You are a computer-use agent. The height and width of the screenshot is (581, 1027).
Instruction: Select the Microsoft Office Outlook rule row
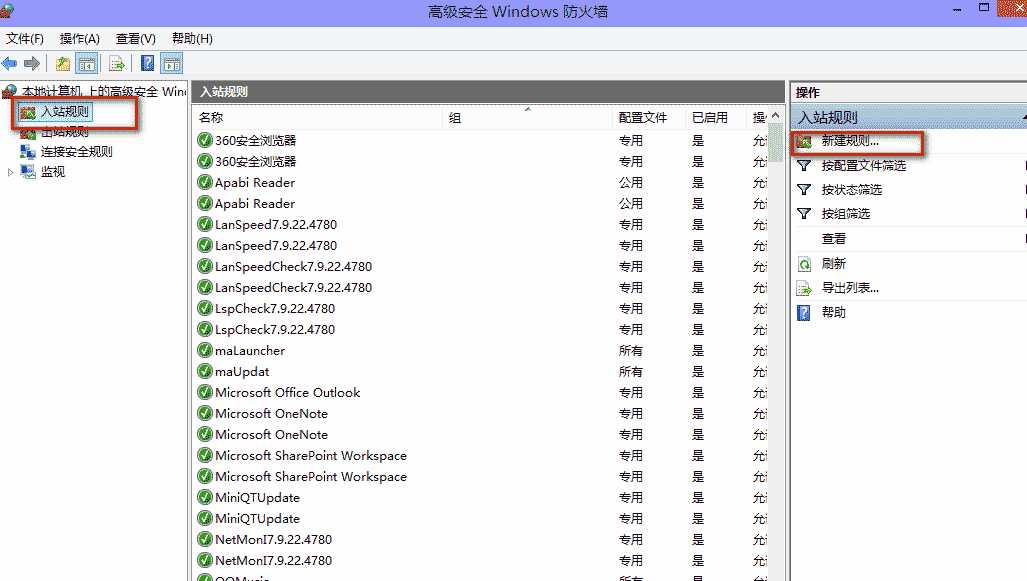pos(481,393)
